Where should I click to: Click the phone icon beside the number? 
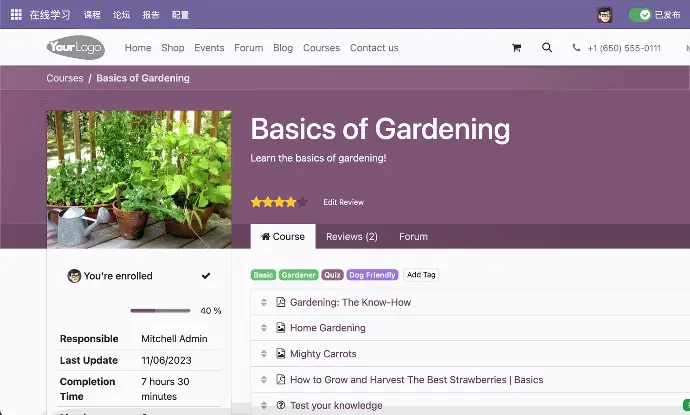[576, 48]
